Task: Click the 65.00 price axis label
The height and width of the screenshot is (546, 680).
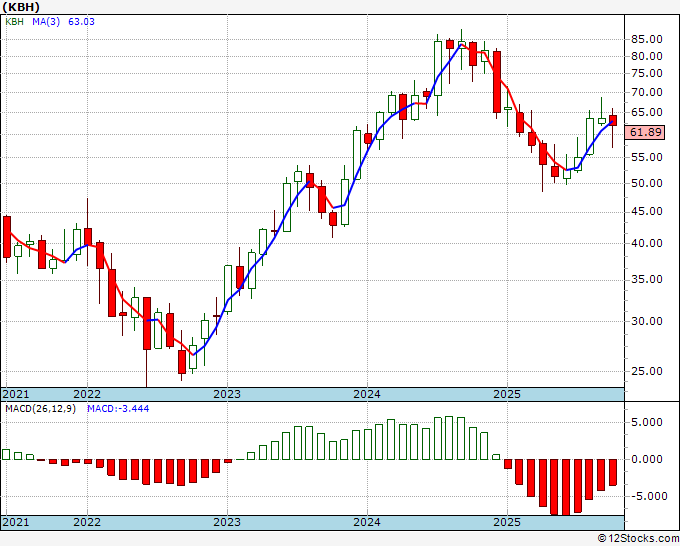Action: tap(646, 112)
